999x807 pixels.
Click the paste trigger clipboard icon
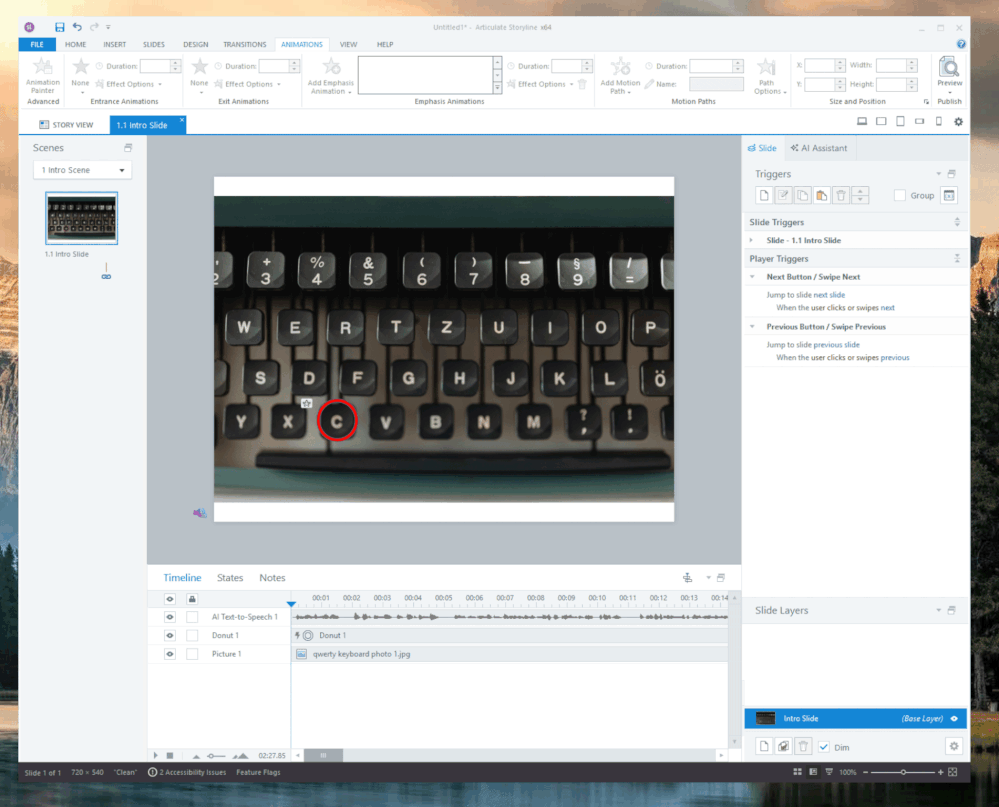tap(822, 196)
